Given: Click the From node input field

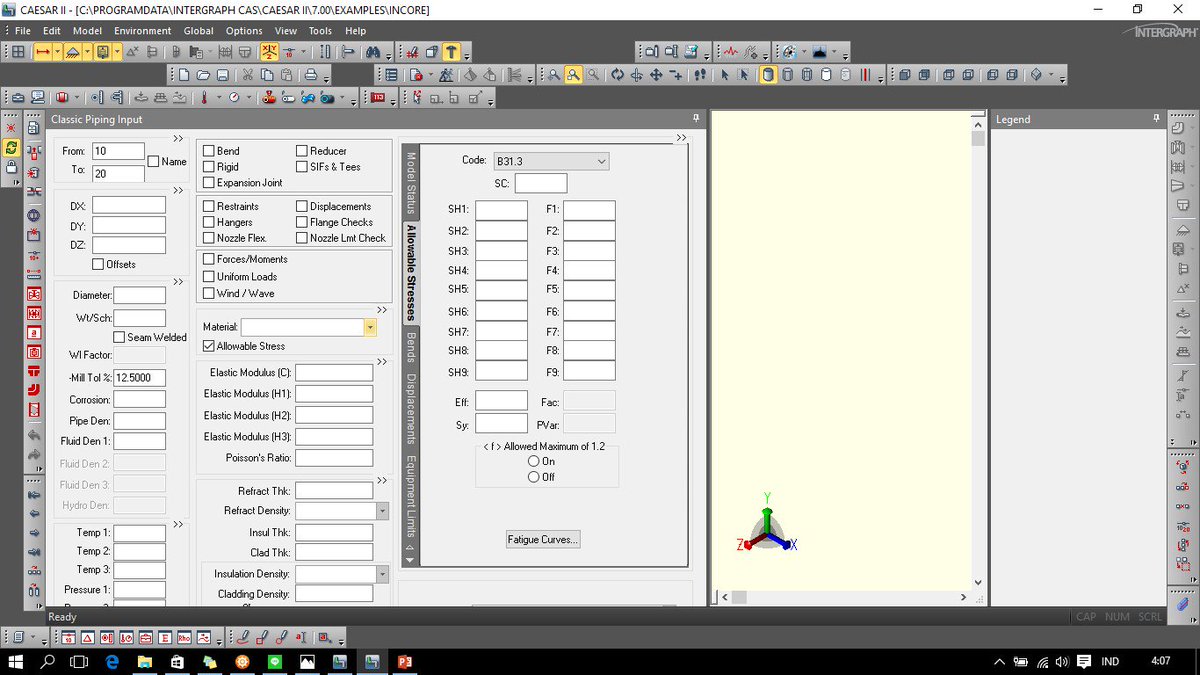Looking at the screenshot, I should point(118,151).
